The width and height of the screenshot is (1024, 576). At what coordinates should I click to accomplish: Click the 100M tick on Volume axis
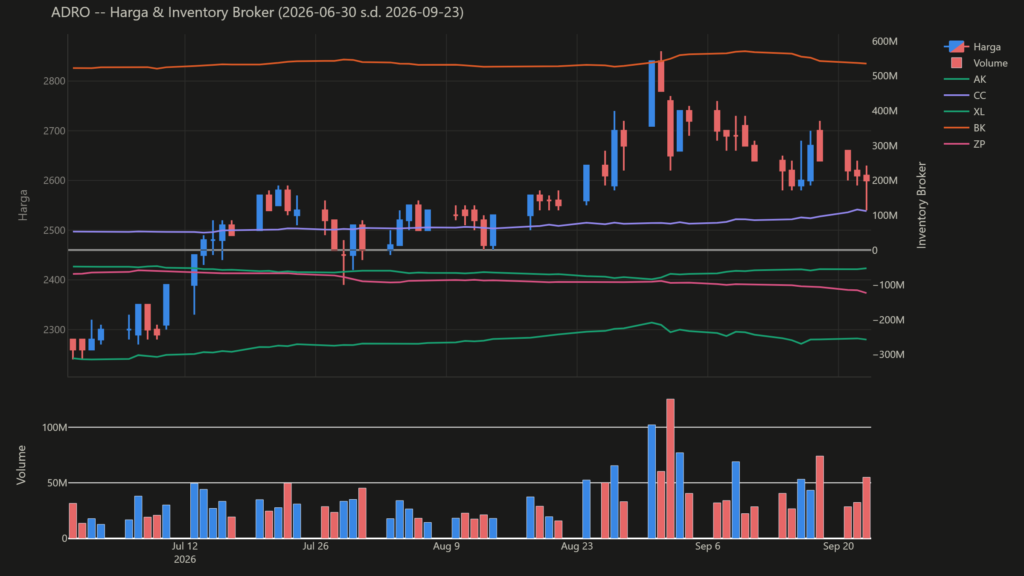click(54, 428)
